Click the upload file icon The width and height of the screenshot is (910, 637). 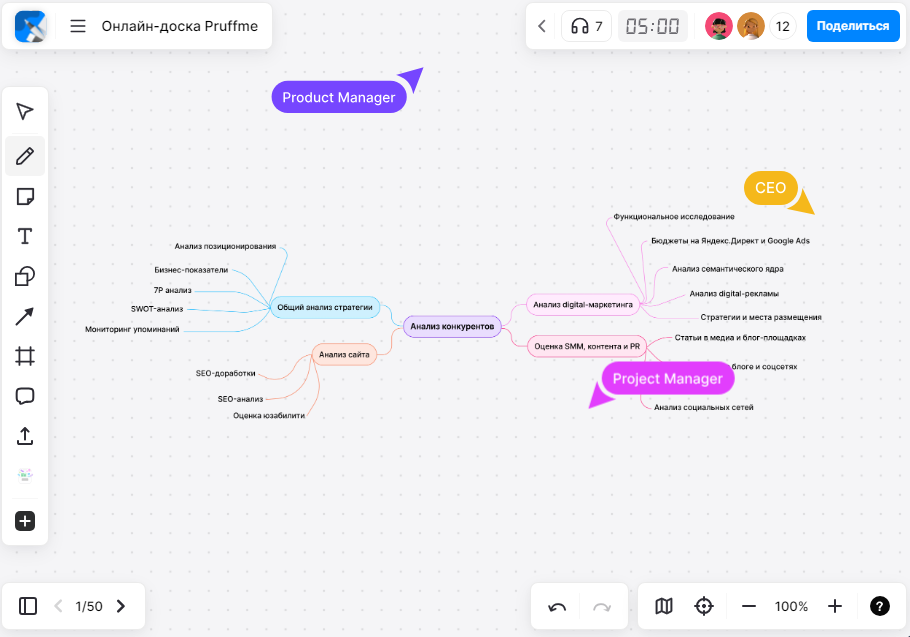click(x=25, y=436)
